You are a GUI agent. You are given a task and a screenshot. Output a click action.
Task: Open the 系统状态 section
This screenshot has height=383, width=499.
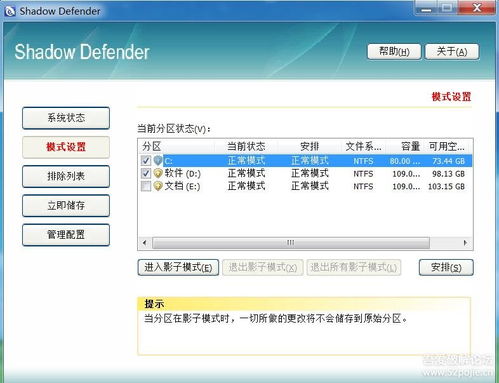(x=66, y=118)
